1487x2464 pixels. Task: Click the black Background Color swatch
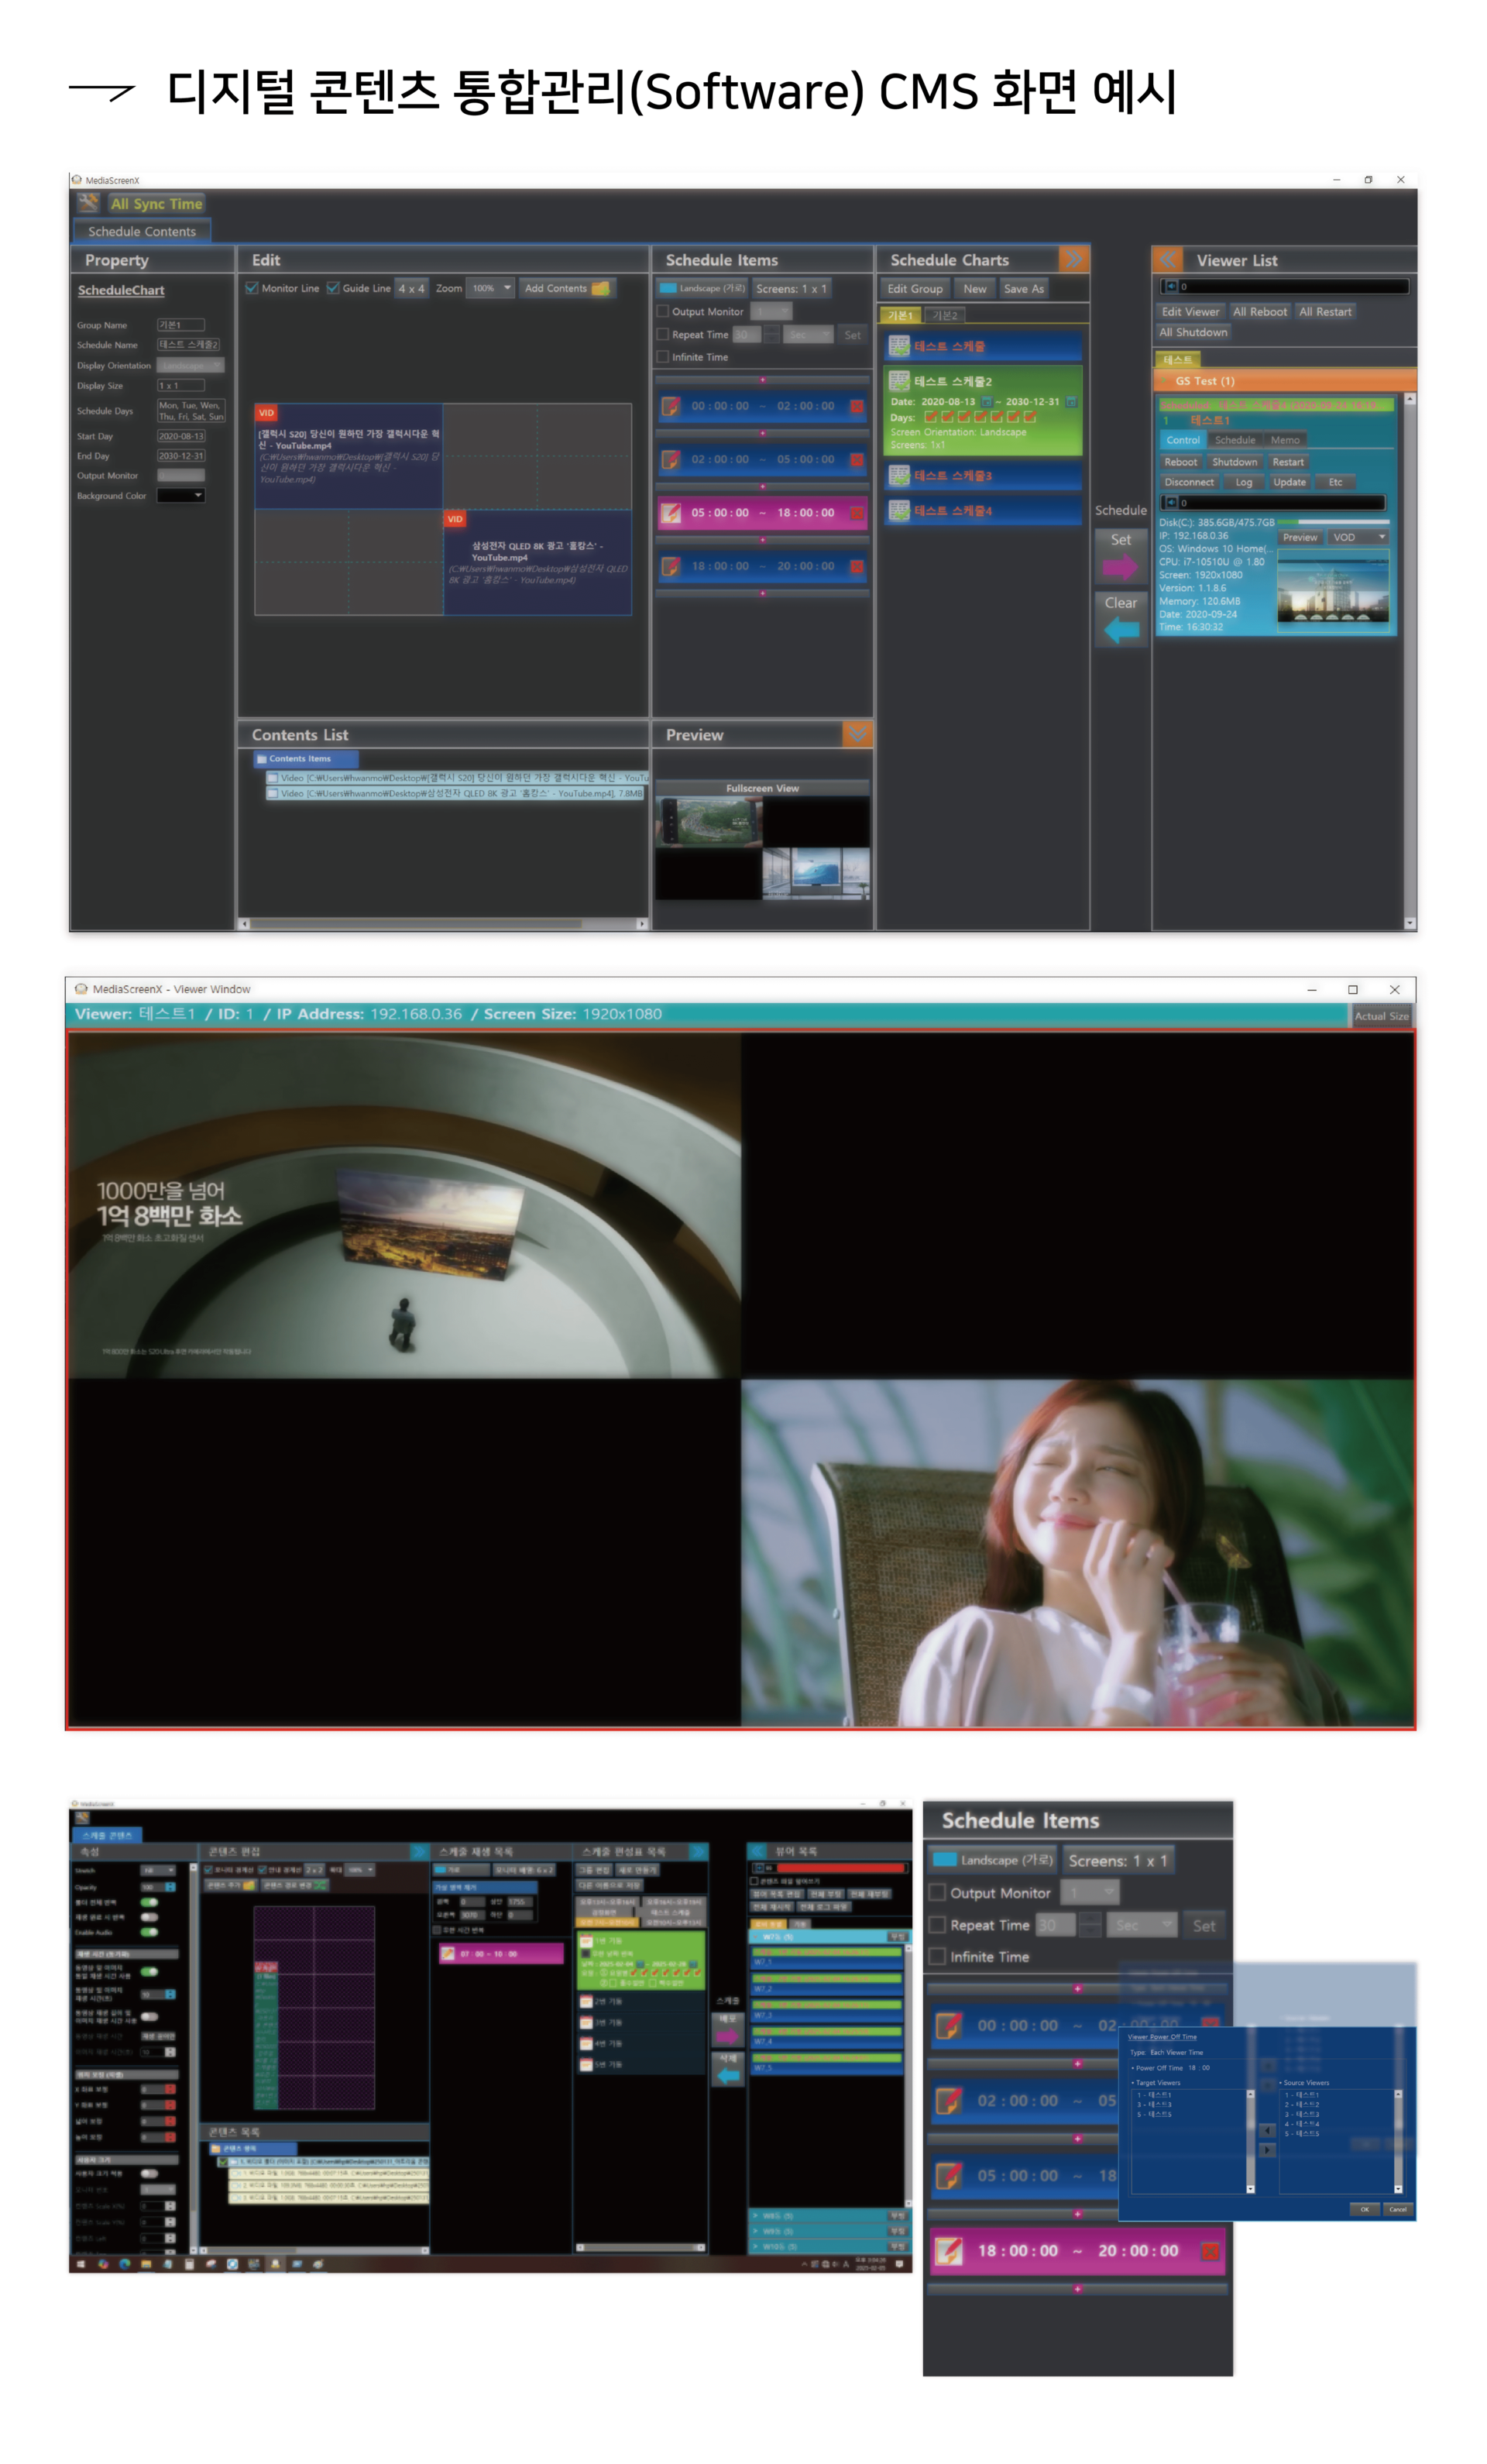(x=174, y=495)
